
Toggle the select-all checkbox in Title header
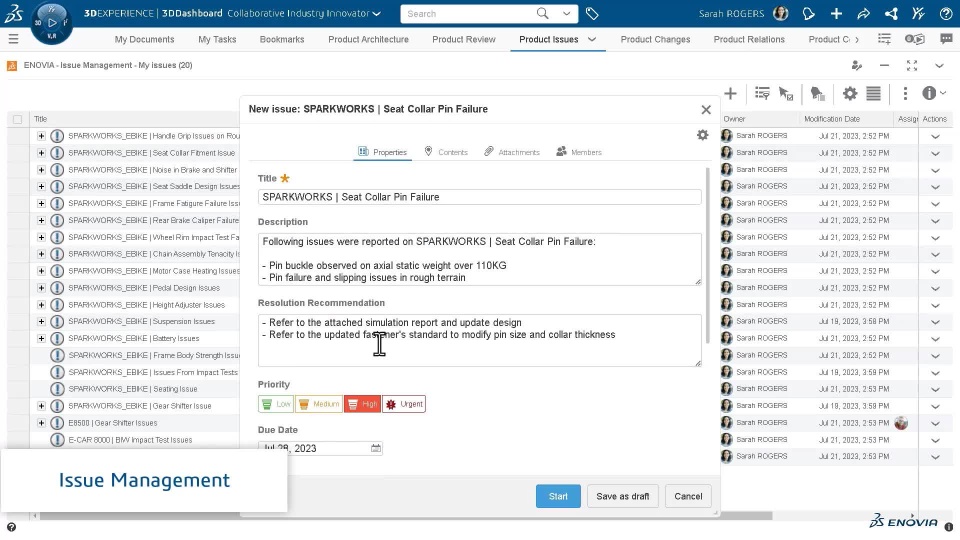[17, 119]
